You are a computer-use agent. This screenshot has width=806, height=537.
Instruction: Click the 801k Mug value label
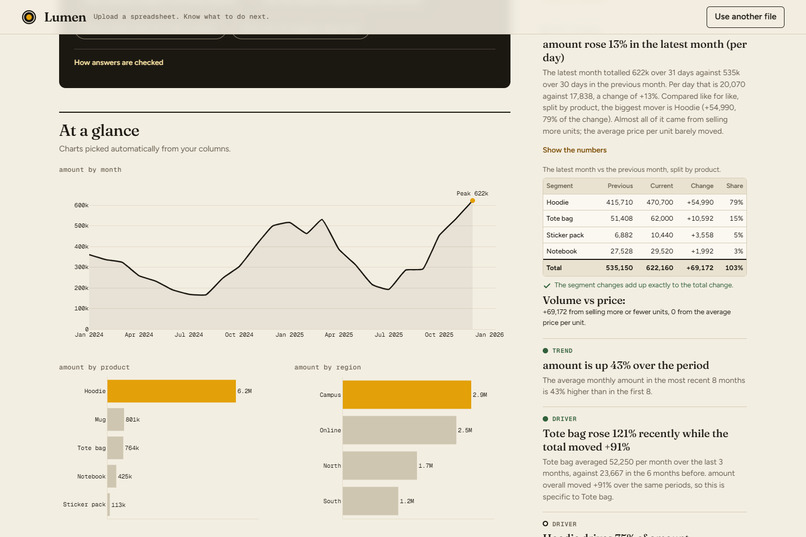click(133, 420)
